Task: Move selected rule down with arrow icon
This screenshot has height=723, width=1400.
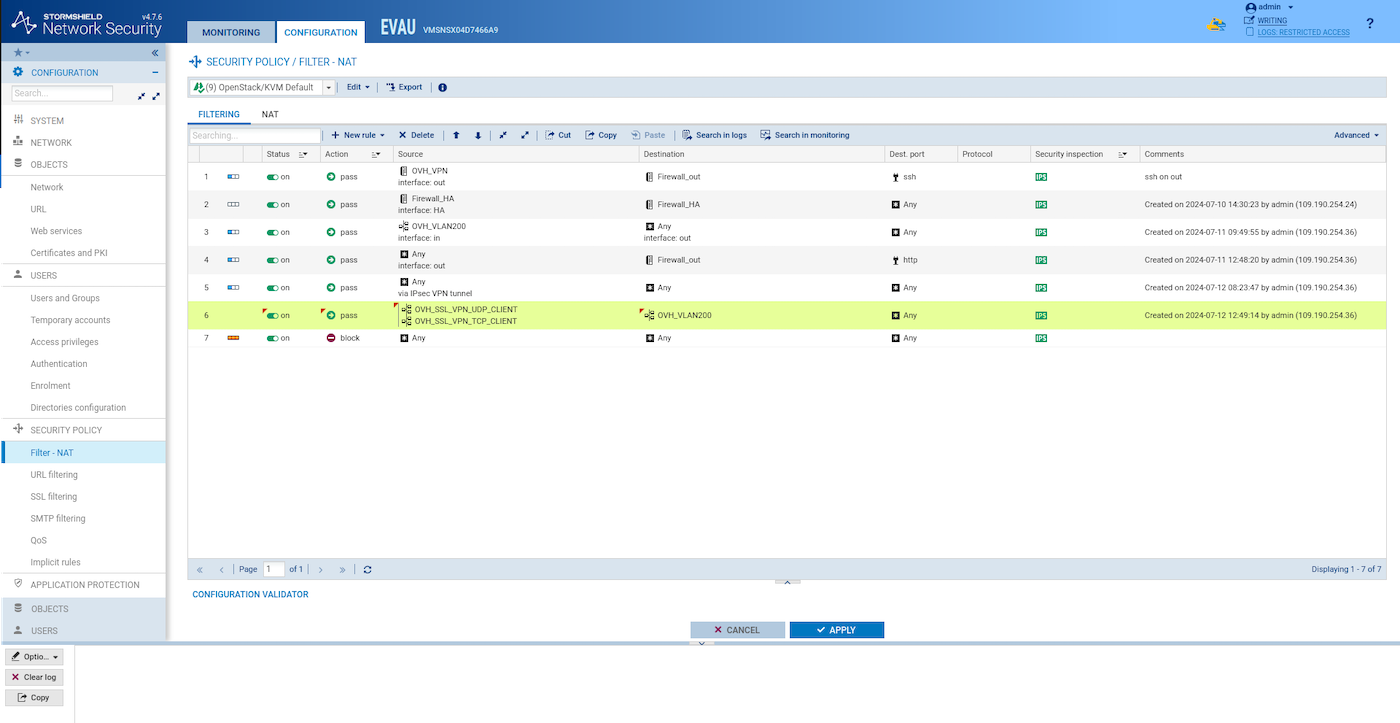Action: click(478, 135)
